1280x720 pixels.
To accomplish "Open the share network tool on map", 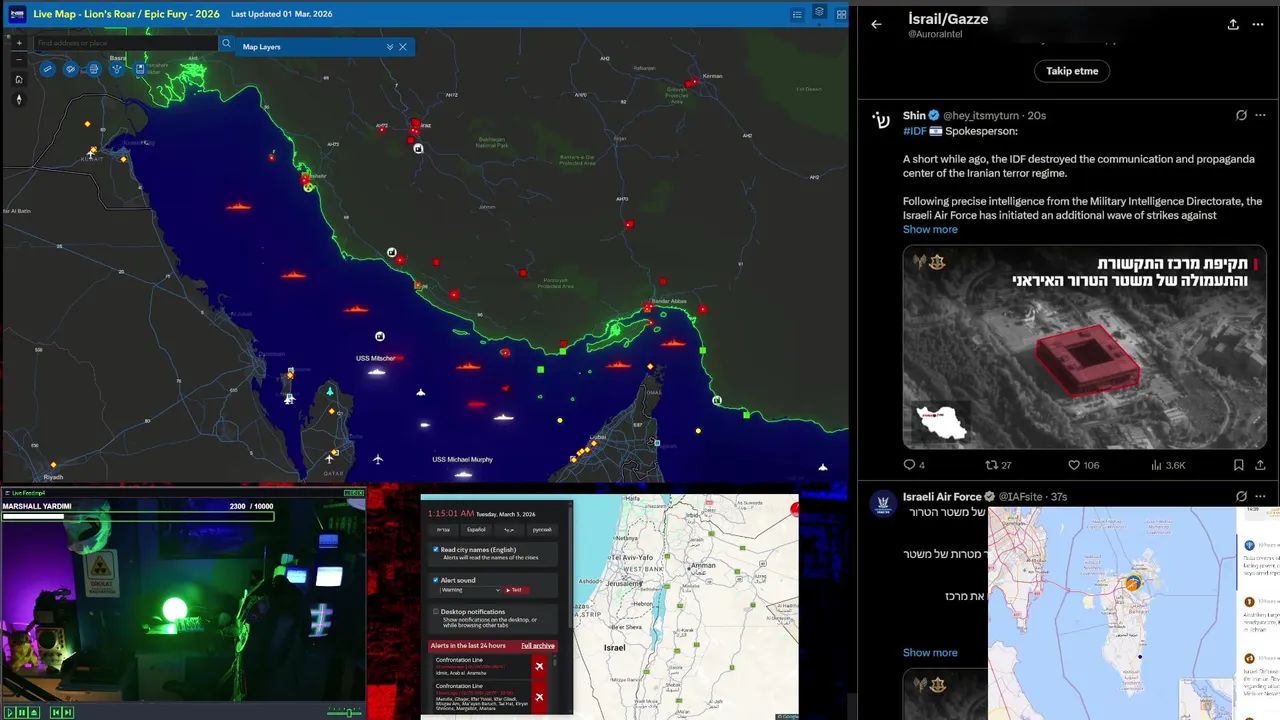I will pos(117,69).
